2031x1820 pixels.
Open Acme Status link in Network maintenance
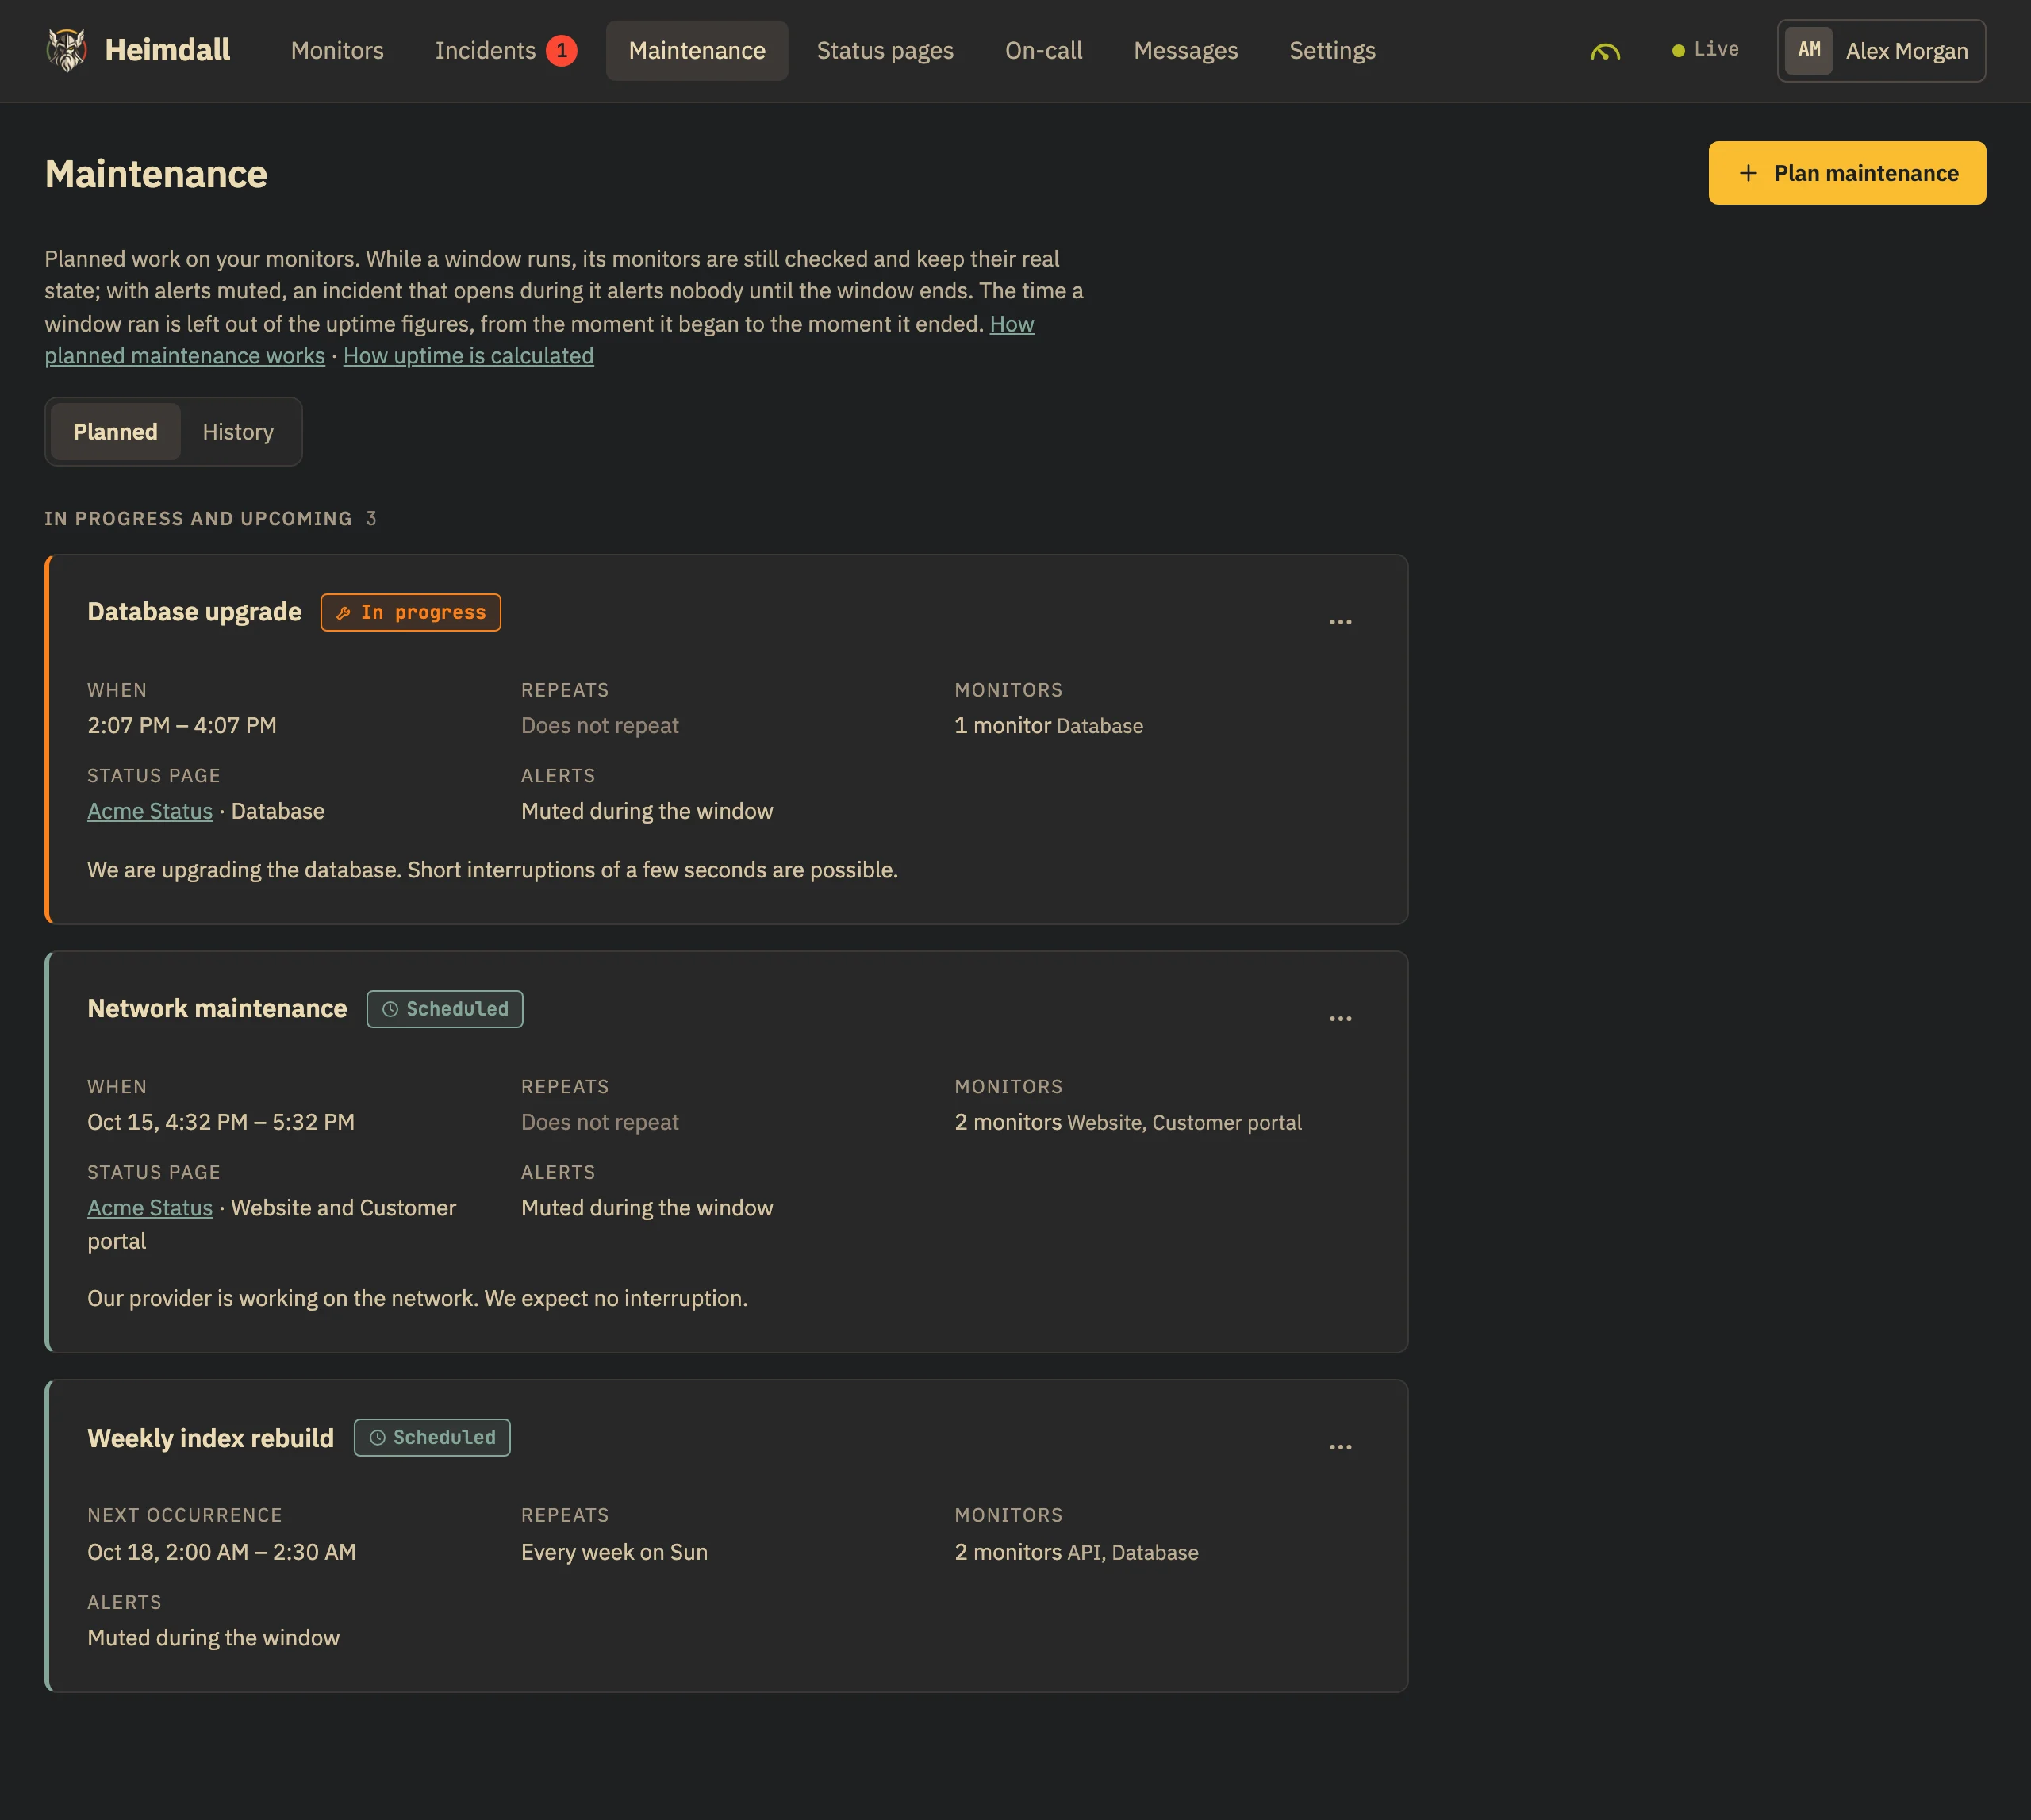[150, 1208]
